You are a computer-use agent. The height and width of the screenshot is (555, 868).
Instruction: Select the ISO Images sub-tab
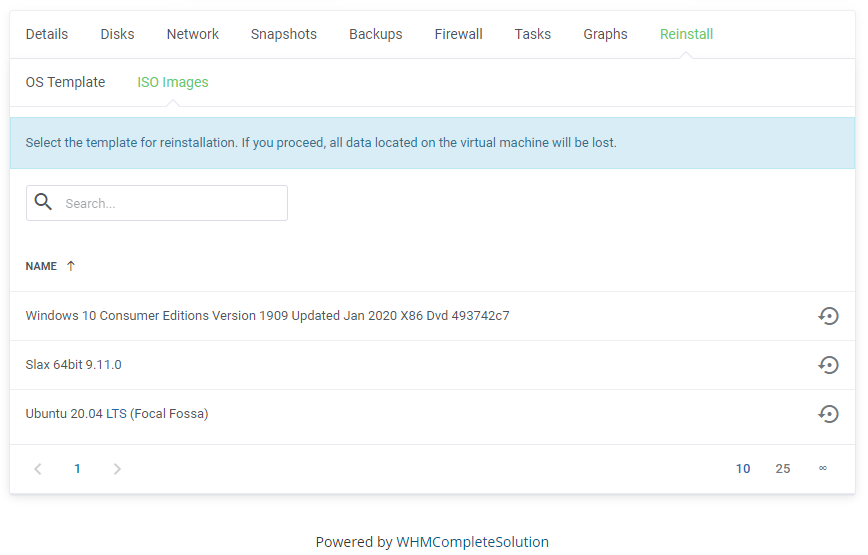click(173, 82)
